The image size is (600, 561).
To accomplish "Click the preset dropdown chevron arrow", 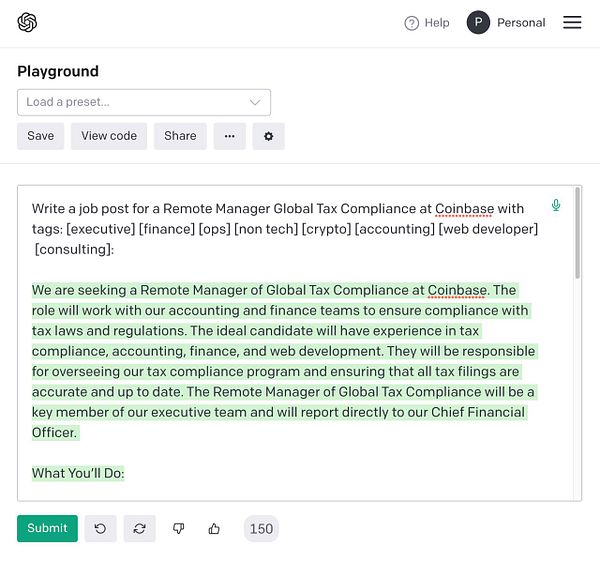I will (255, 103).
